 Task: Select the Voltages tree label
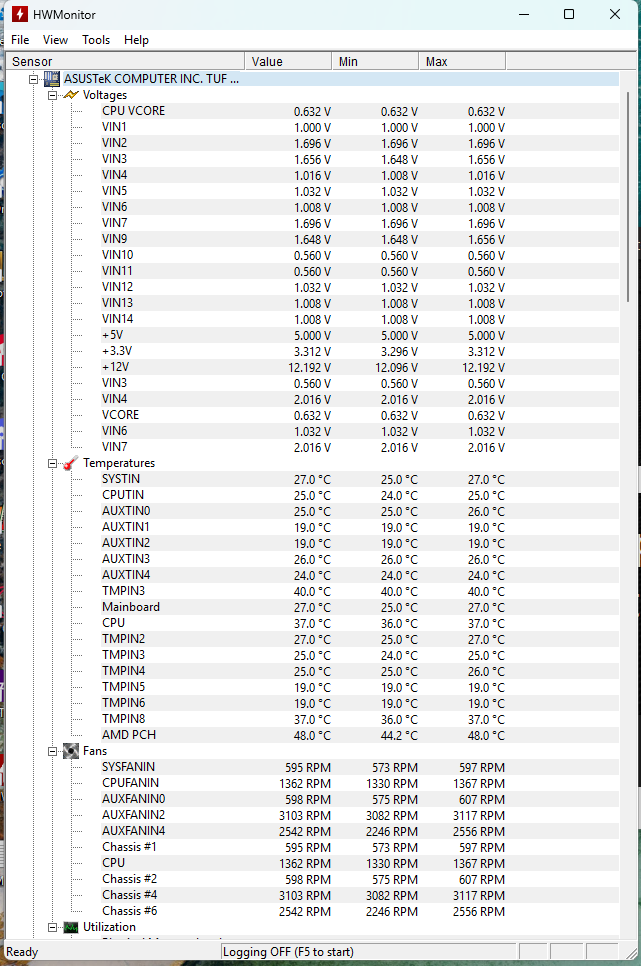click(105, 95)
